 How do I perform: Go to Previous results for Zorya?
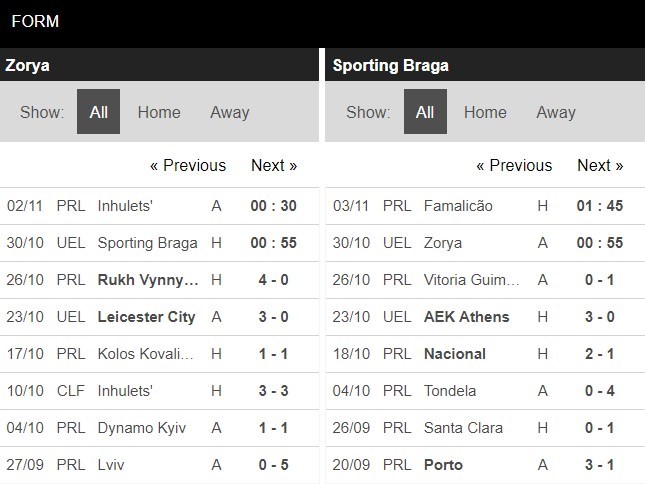coord(188,165)
